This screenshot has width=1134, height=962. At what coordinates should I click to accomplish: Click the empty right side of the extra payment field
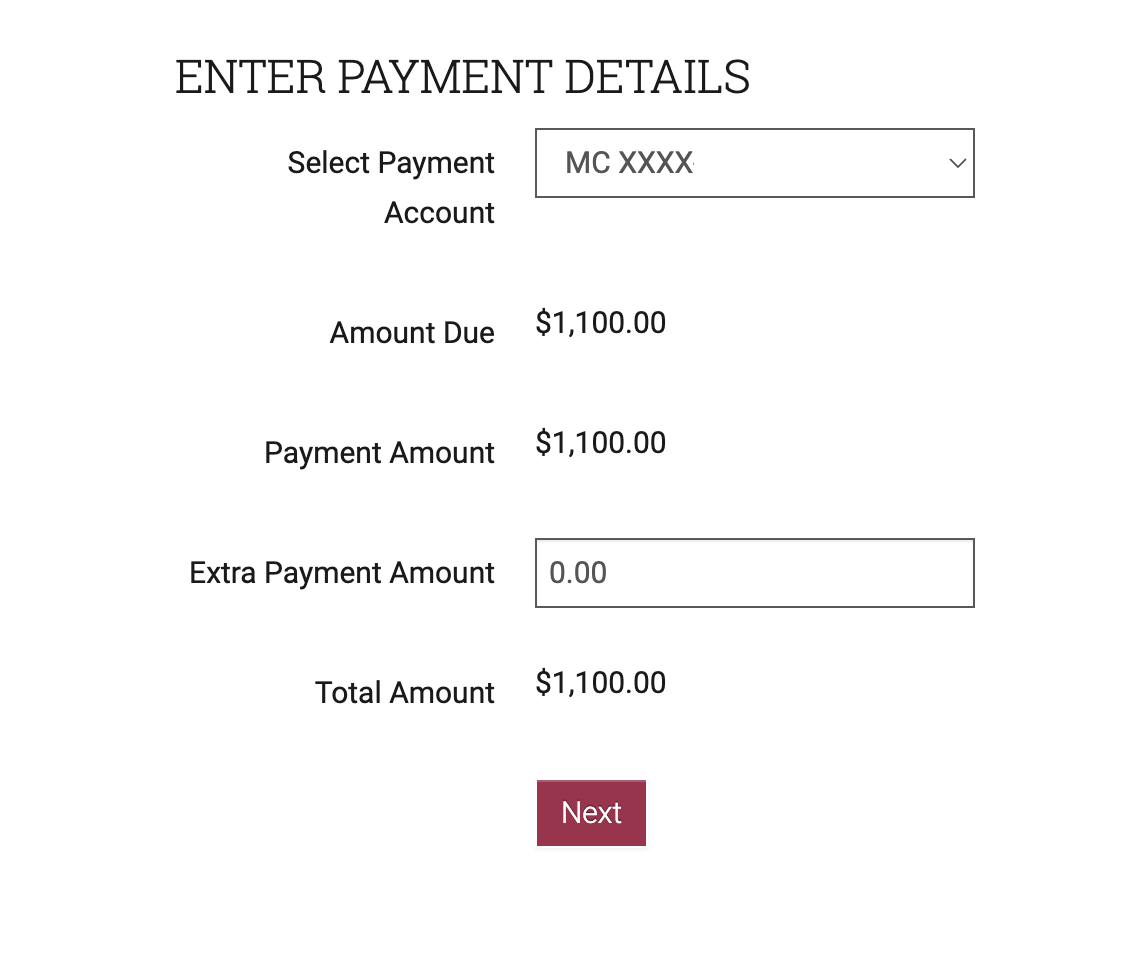point(880,573)
